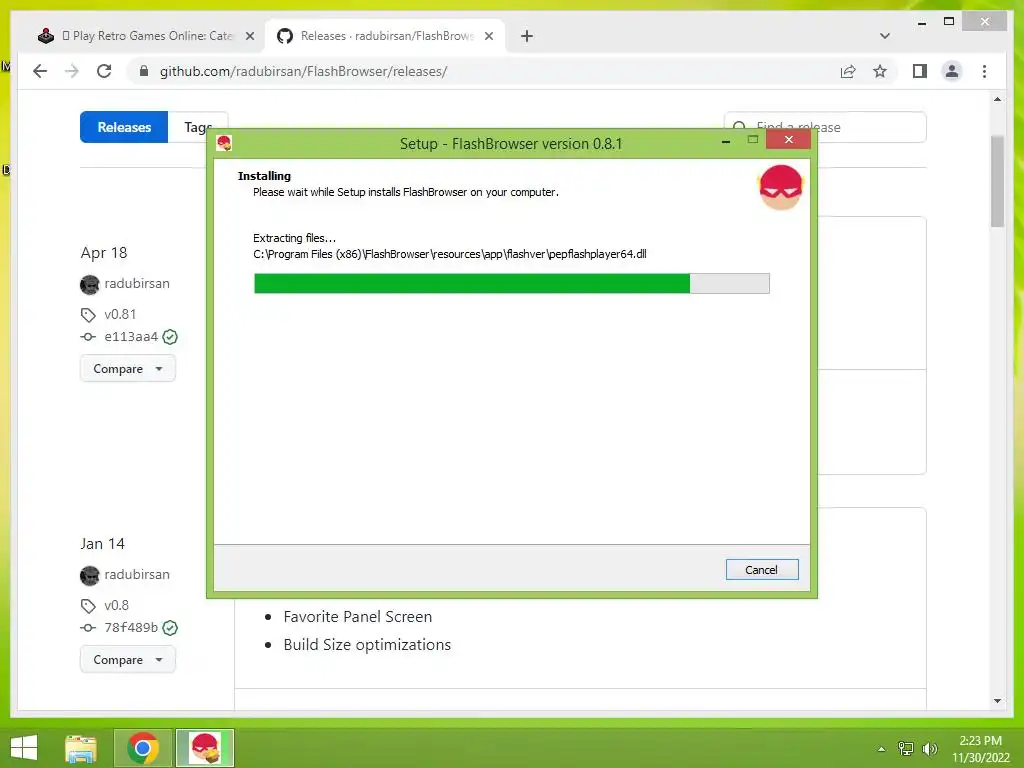Screen dimensions: 1024x768
Task: Click commit icon beside e113aa4
Action: pos(88,337)
